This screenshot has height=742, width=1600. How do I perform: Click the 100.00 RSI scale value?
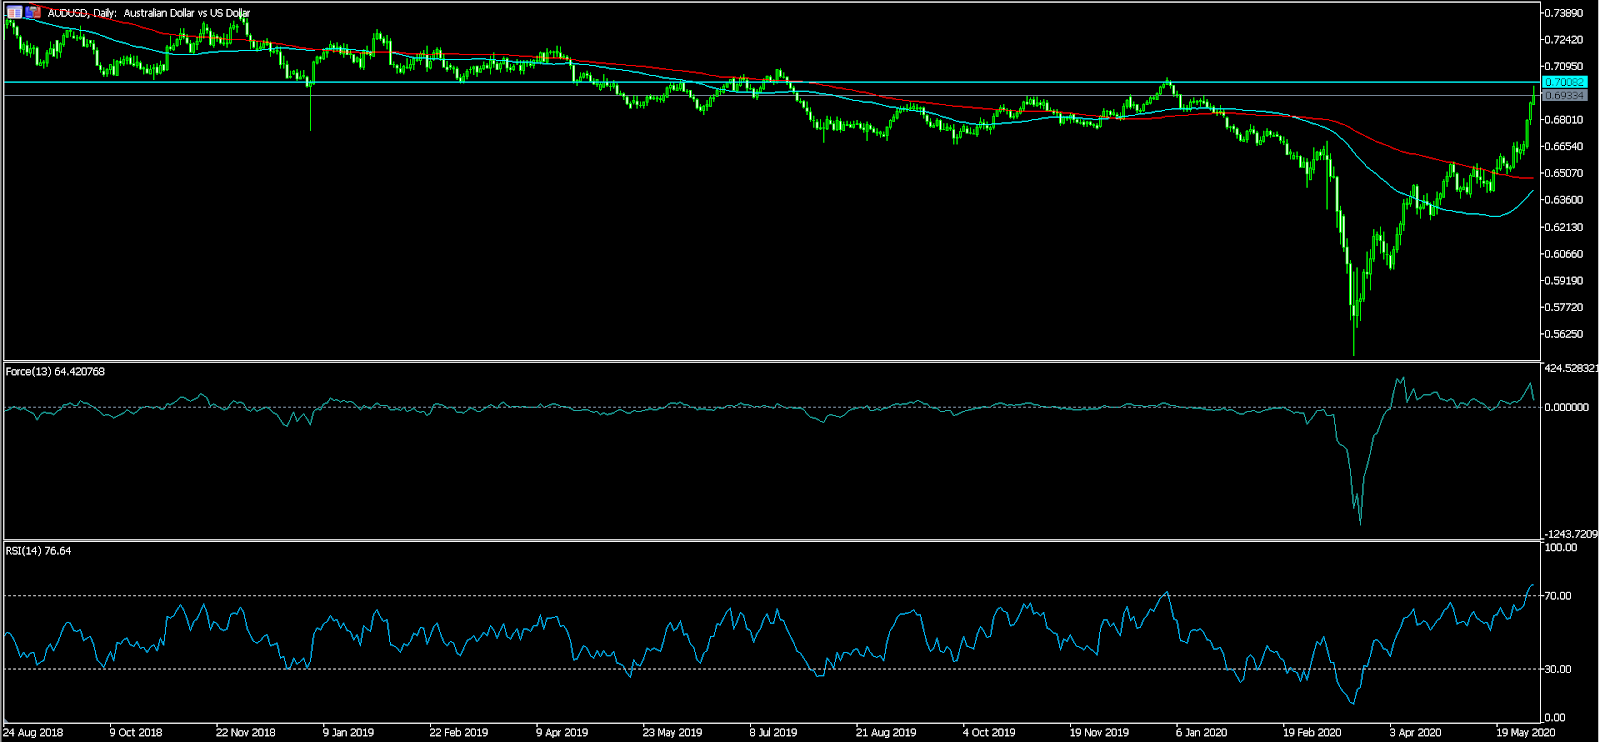[1561, 548]
